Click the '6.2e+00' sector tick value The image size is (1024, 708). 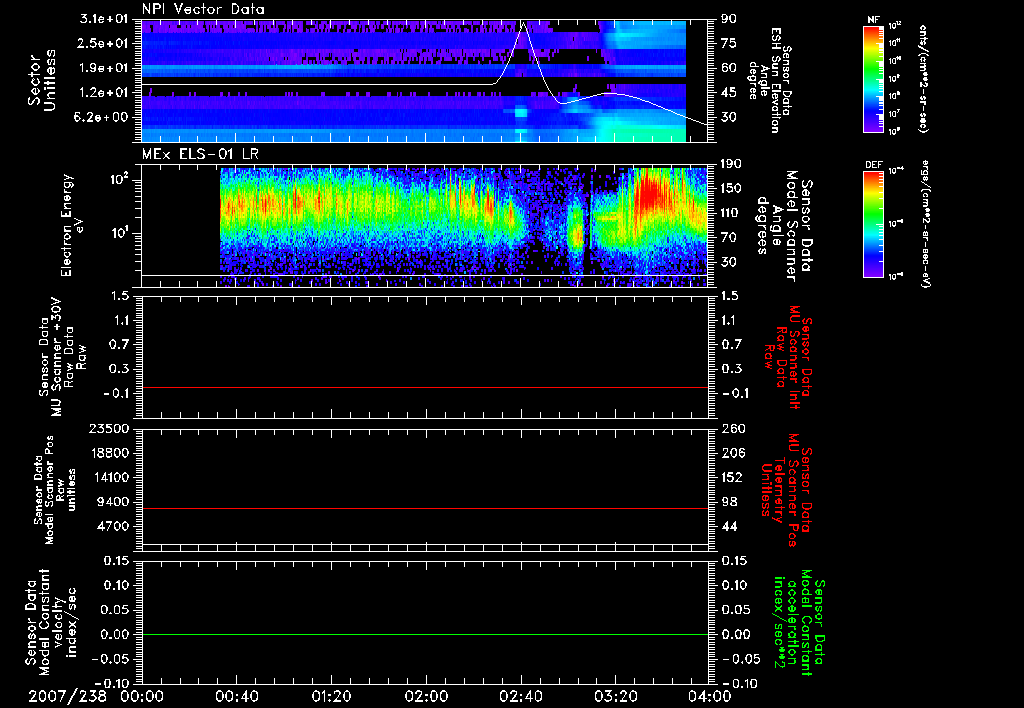tap(102, 117)
